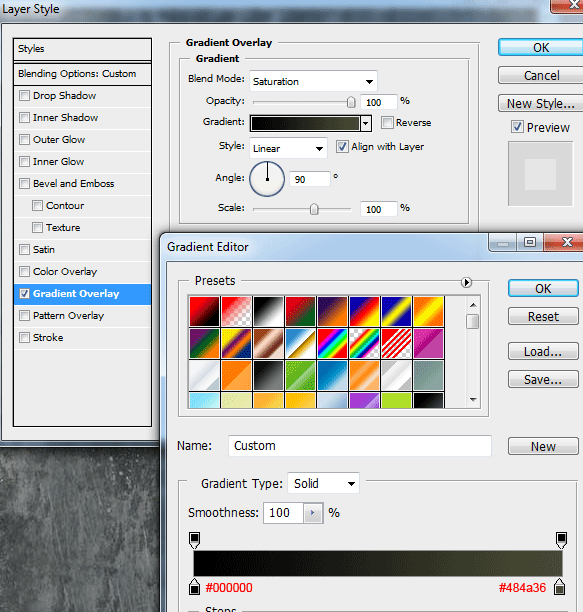Select the top-left opacity stop
The width and height of the screenshot is (583, 612).
[x=194, y=540]
